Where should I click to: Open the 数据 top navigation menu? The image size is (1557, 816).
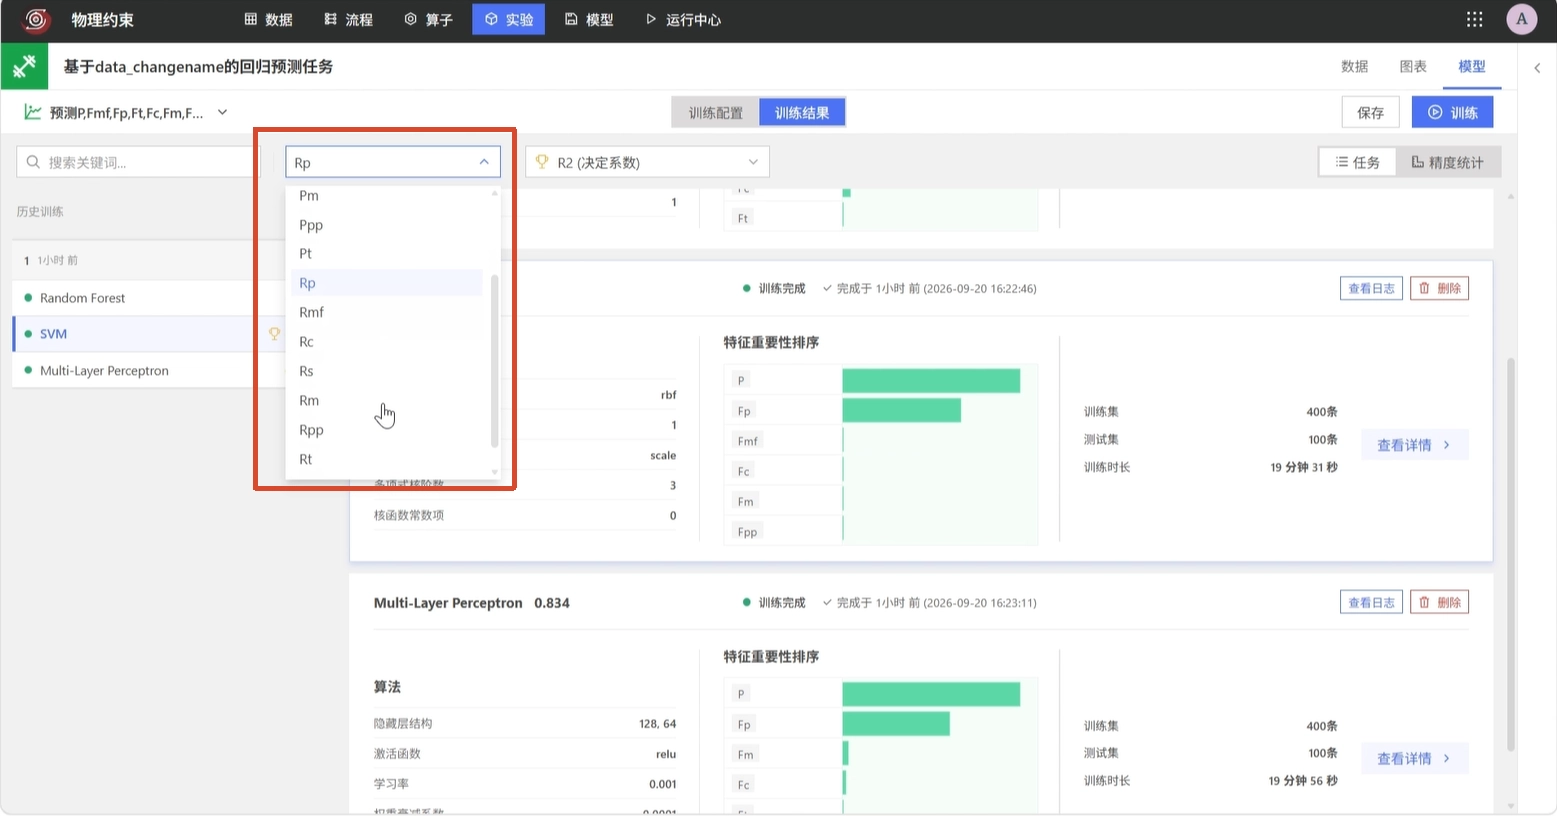coord(268,19)
